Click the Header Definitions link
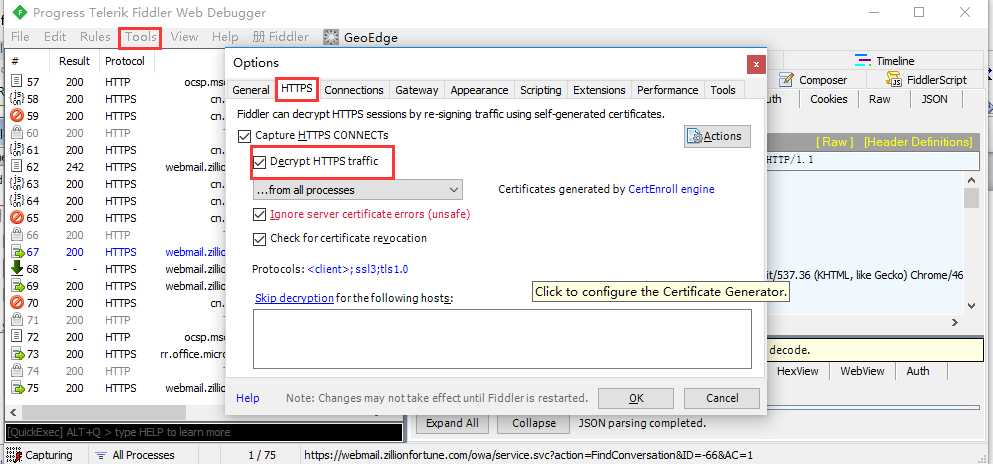The height and width of the screenshot is (464, 993). point(918,142)
